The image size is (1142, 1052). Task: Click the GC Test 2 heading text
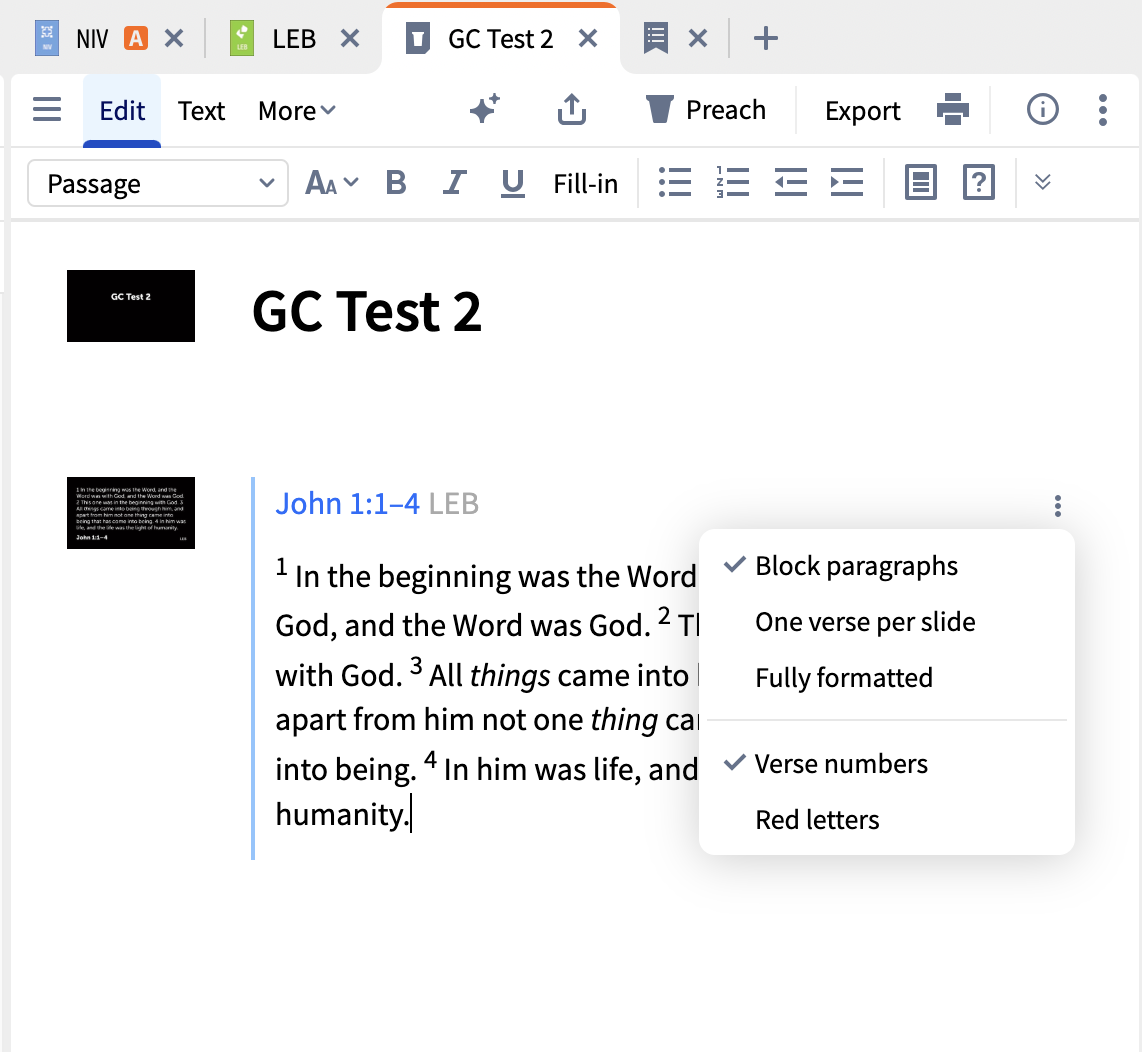coord(366,312)
